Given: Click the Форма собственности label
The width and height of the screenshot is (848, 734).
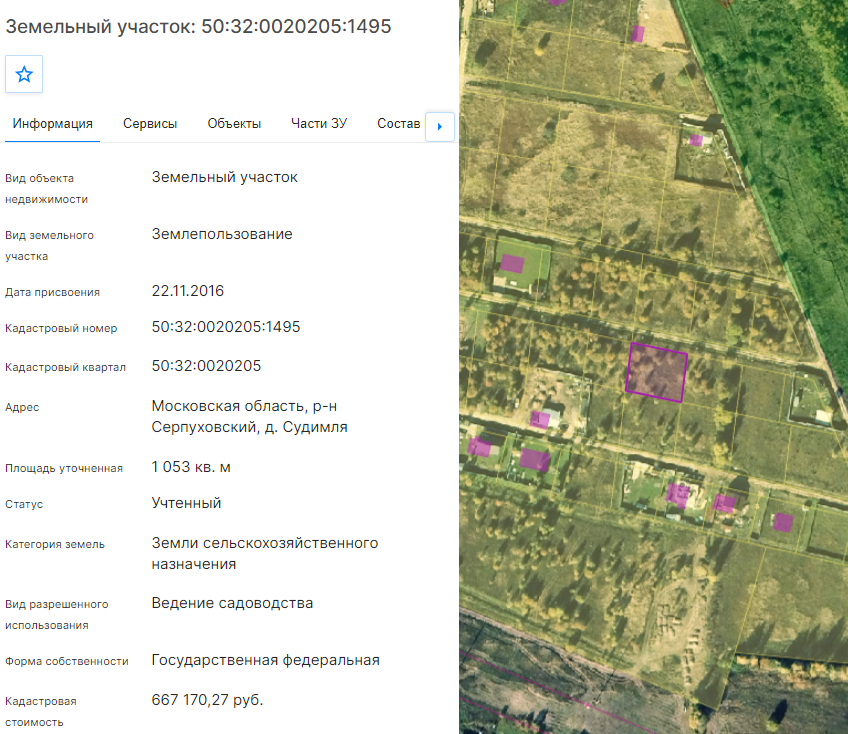Looking at the screenshot, I should pos(67,661).
